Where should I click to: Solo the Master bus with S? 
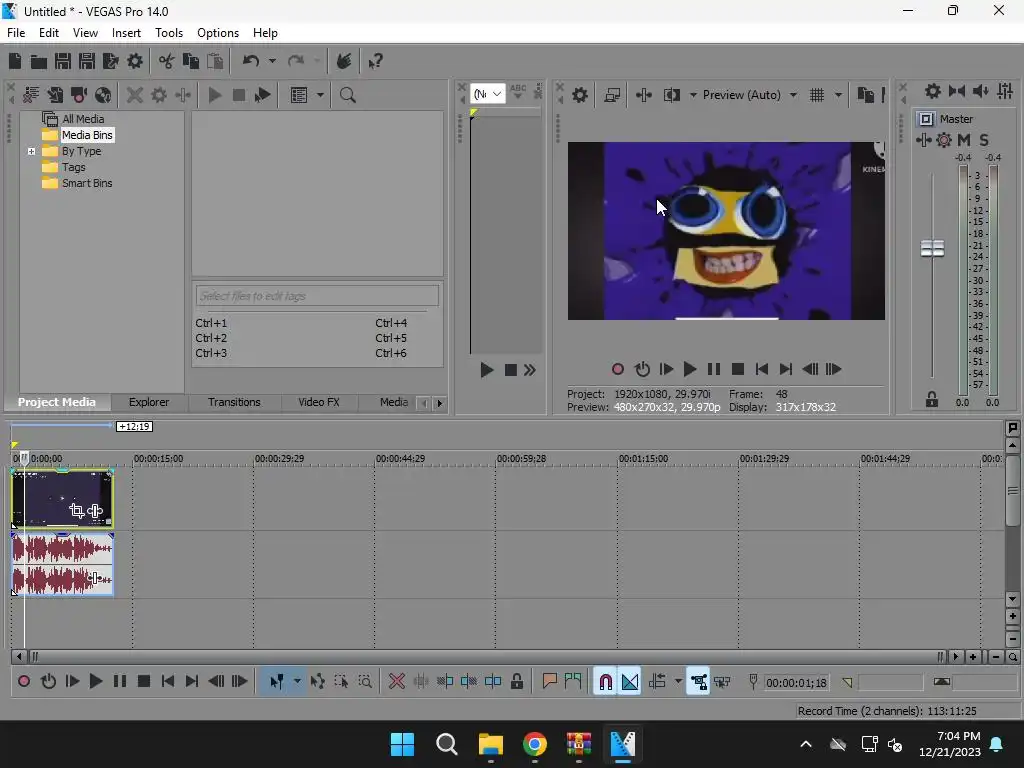tap(984, 140)
